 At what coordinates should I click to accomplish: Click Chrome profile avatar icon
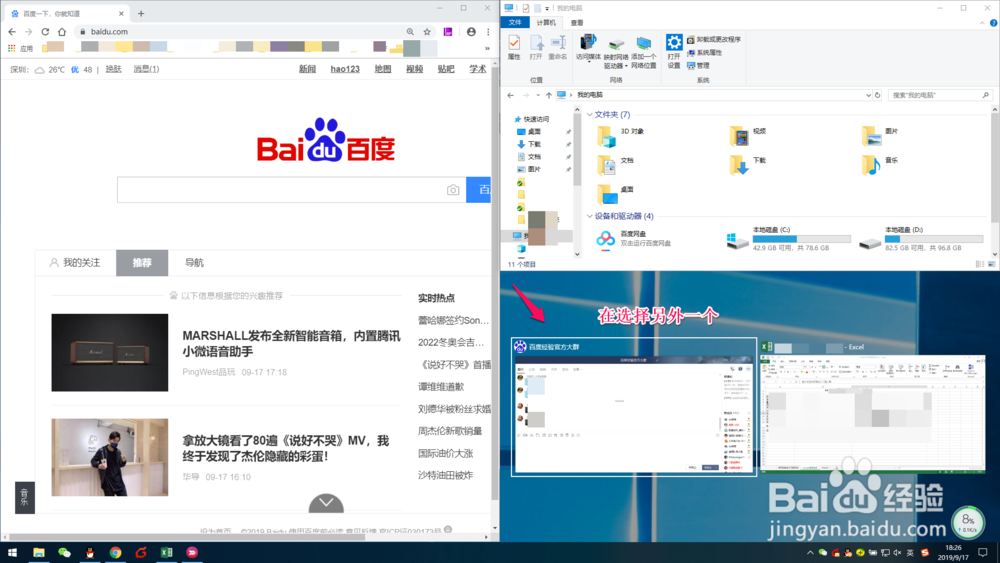click(471, 31)
